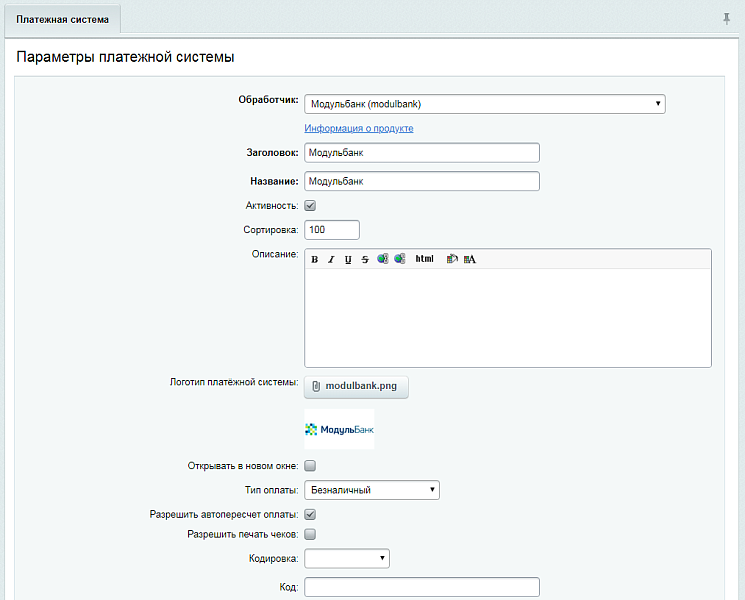This screenshot has width=745, height=600.
Task: Apply italic formatting in the description editor
Action: tap(331, 259)
